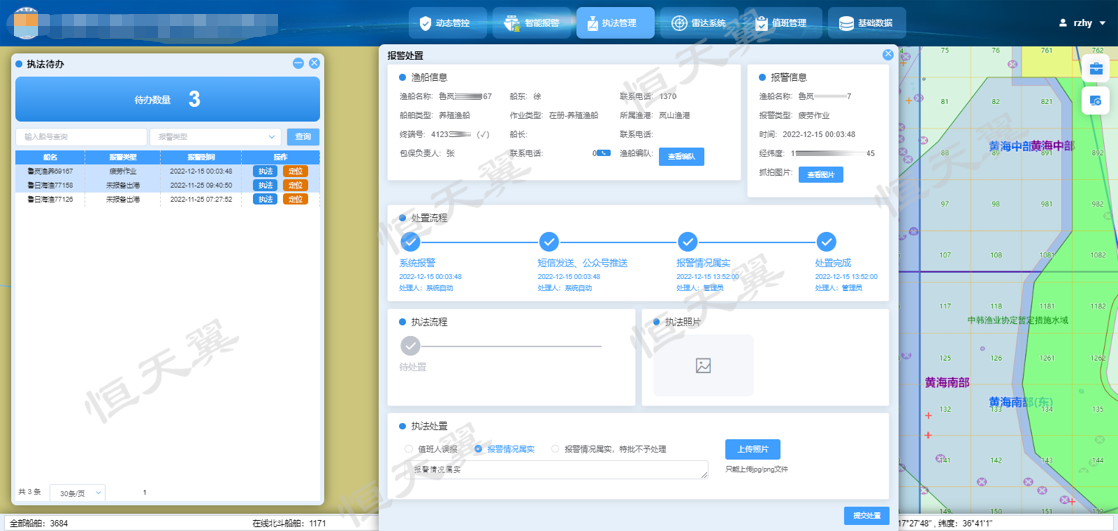
Task: Open the rzhy user account dropdown
Action: pyautogui.click(x=1083, y=22)
